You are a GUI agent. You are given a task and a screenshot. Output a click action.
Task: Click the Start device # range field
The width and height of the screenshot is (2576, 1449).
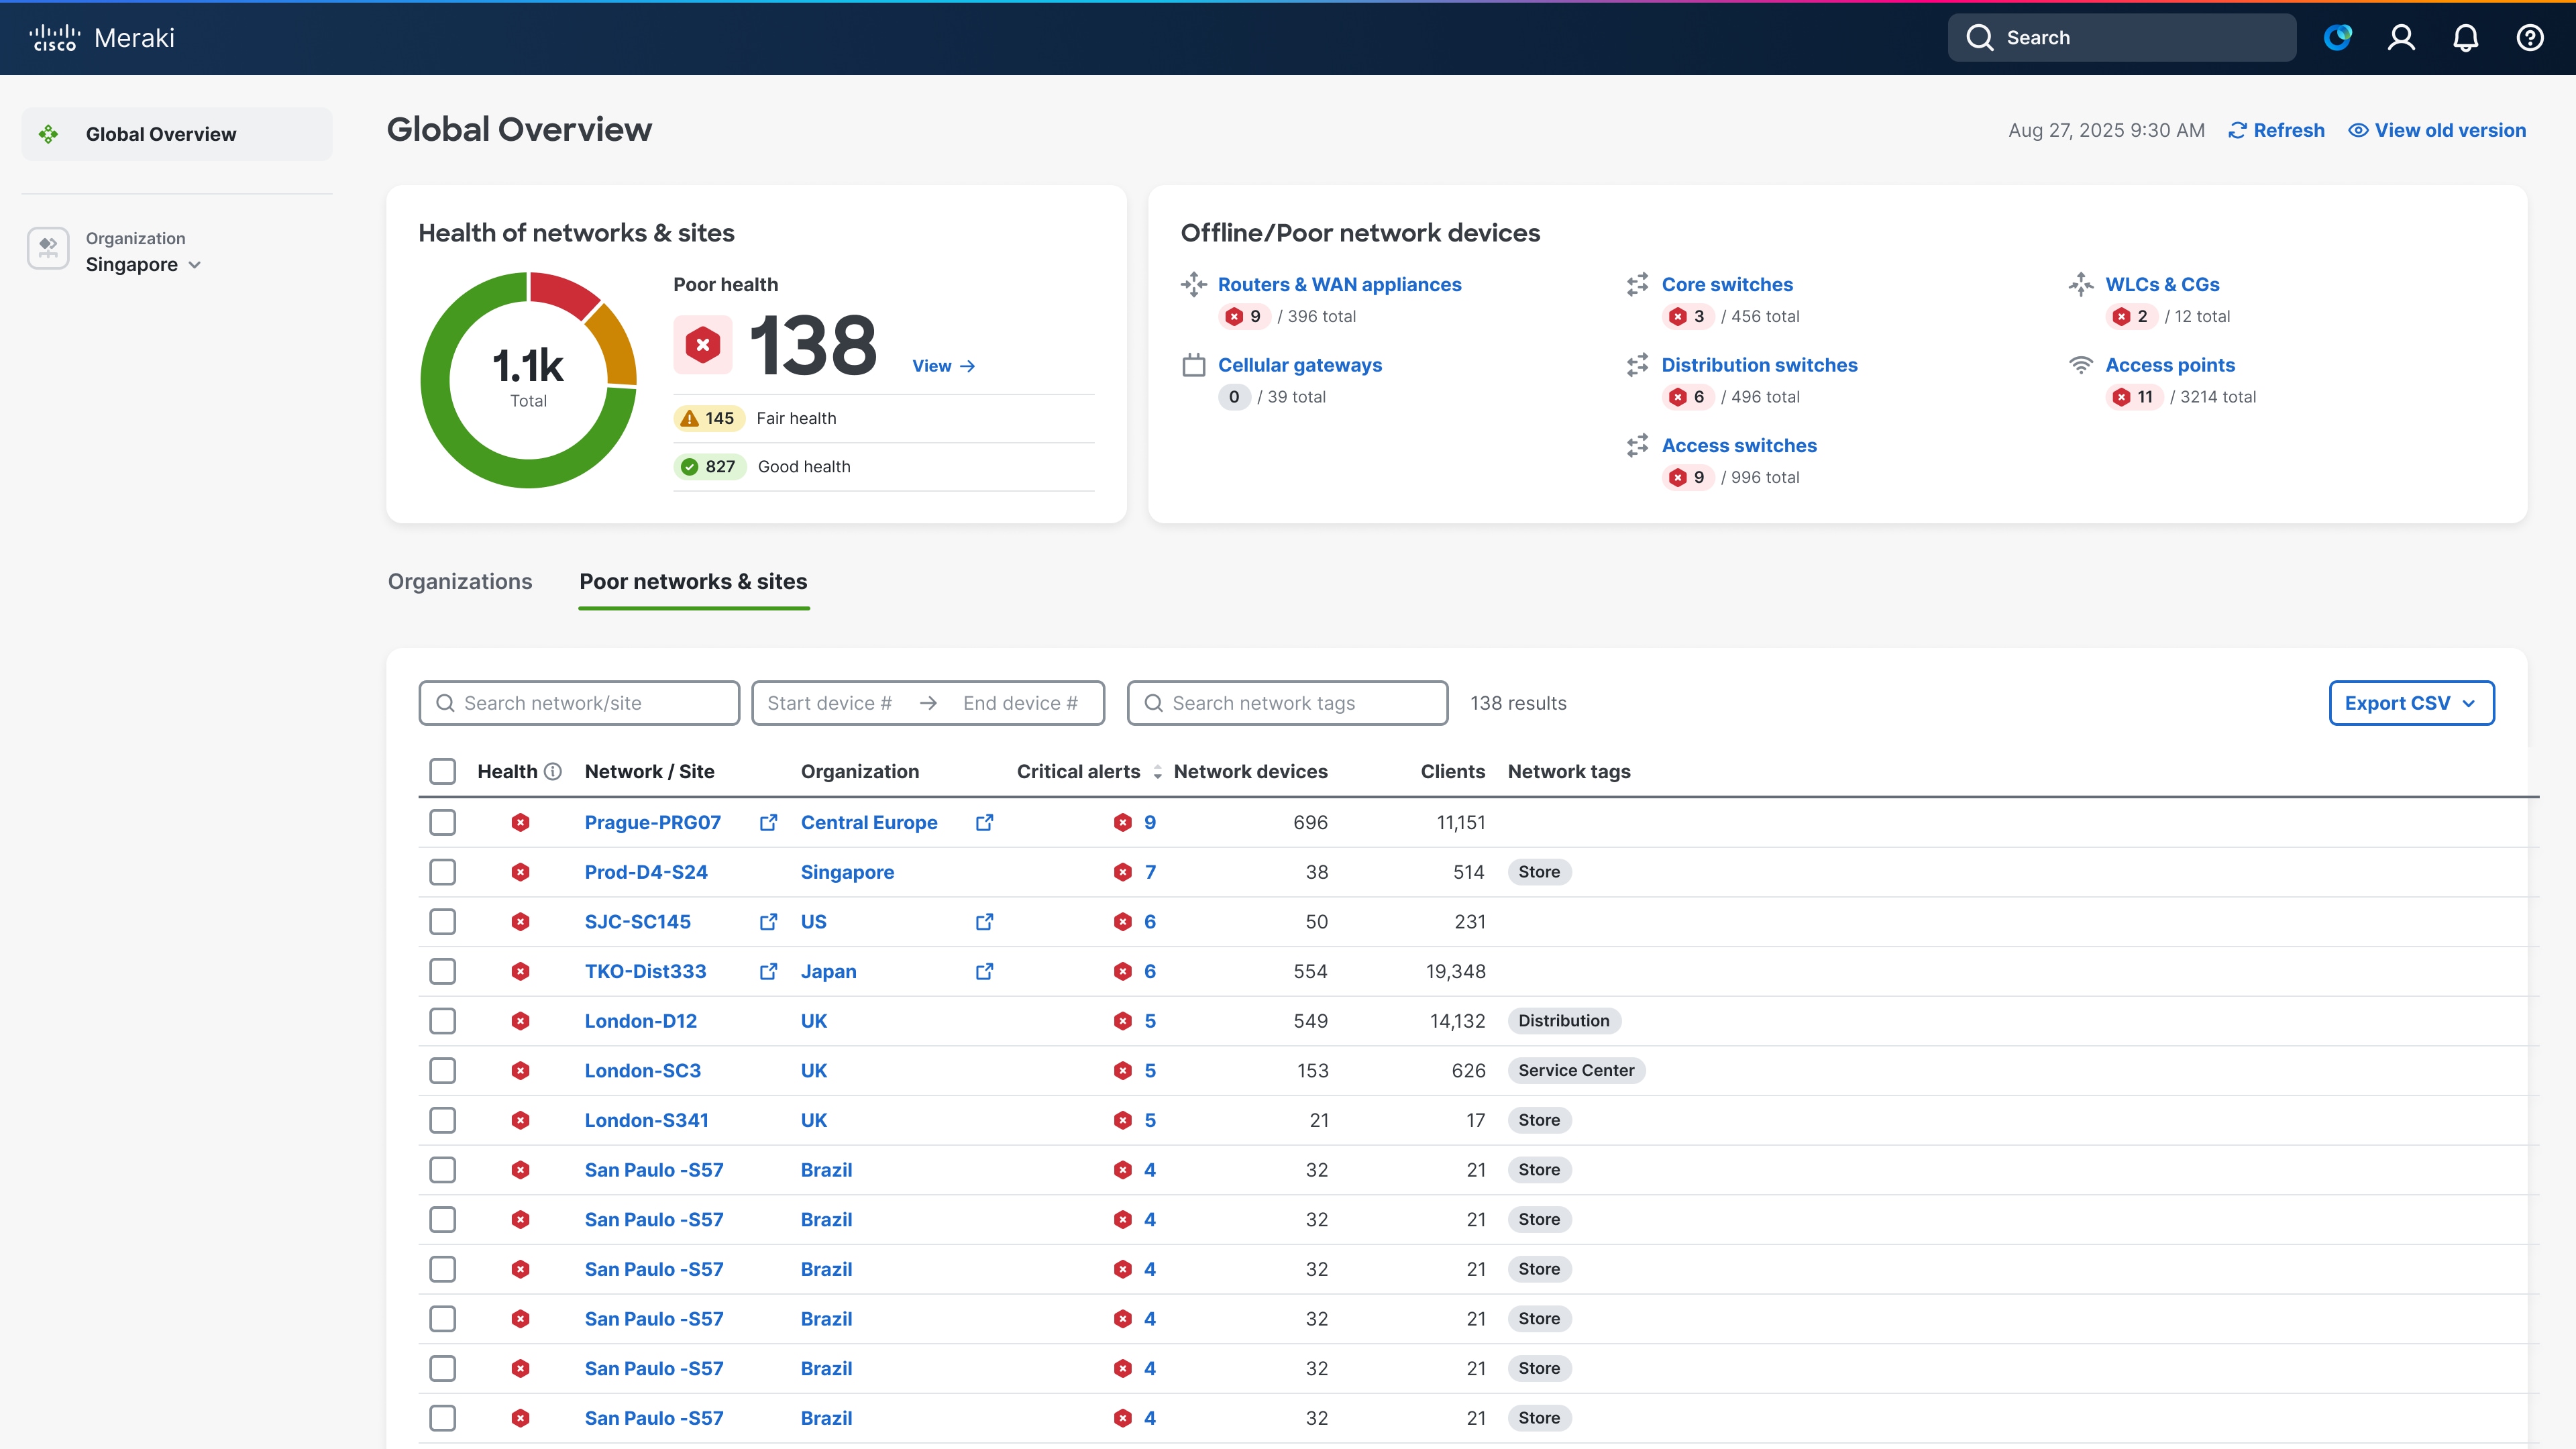coord(829,703)
